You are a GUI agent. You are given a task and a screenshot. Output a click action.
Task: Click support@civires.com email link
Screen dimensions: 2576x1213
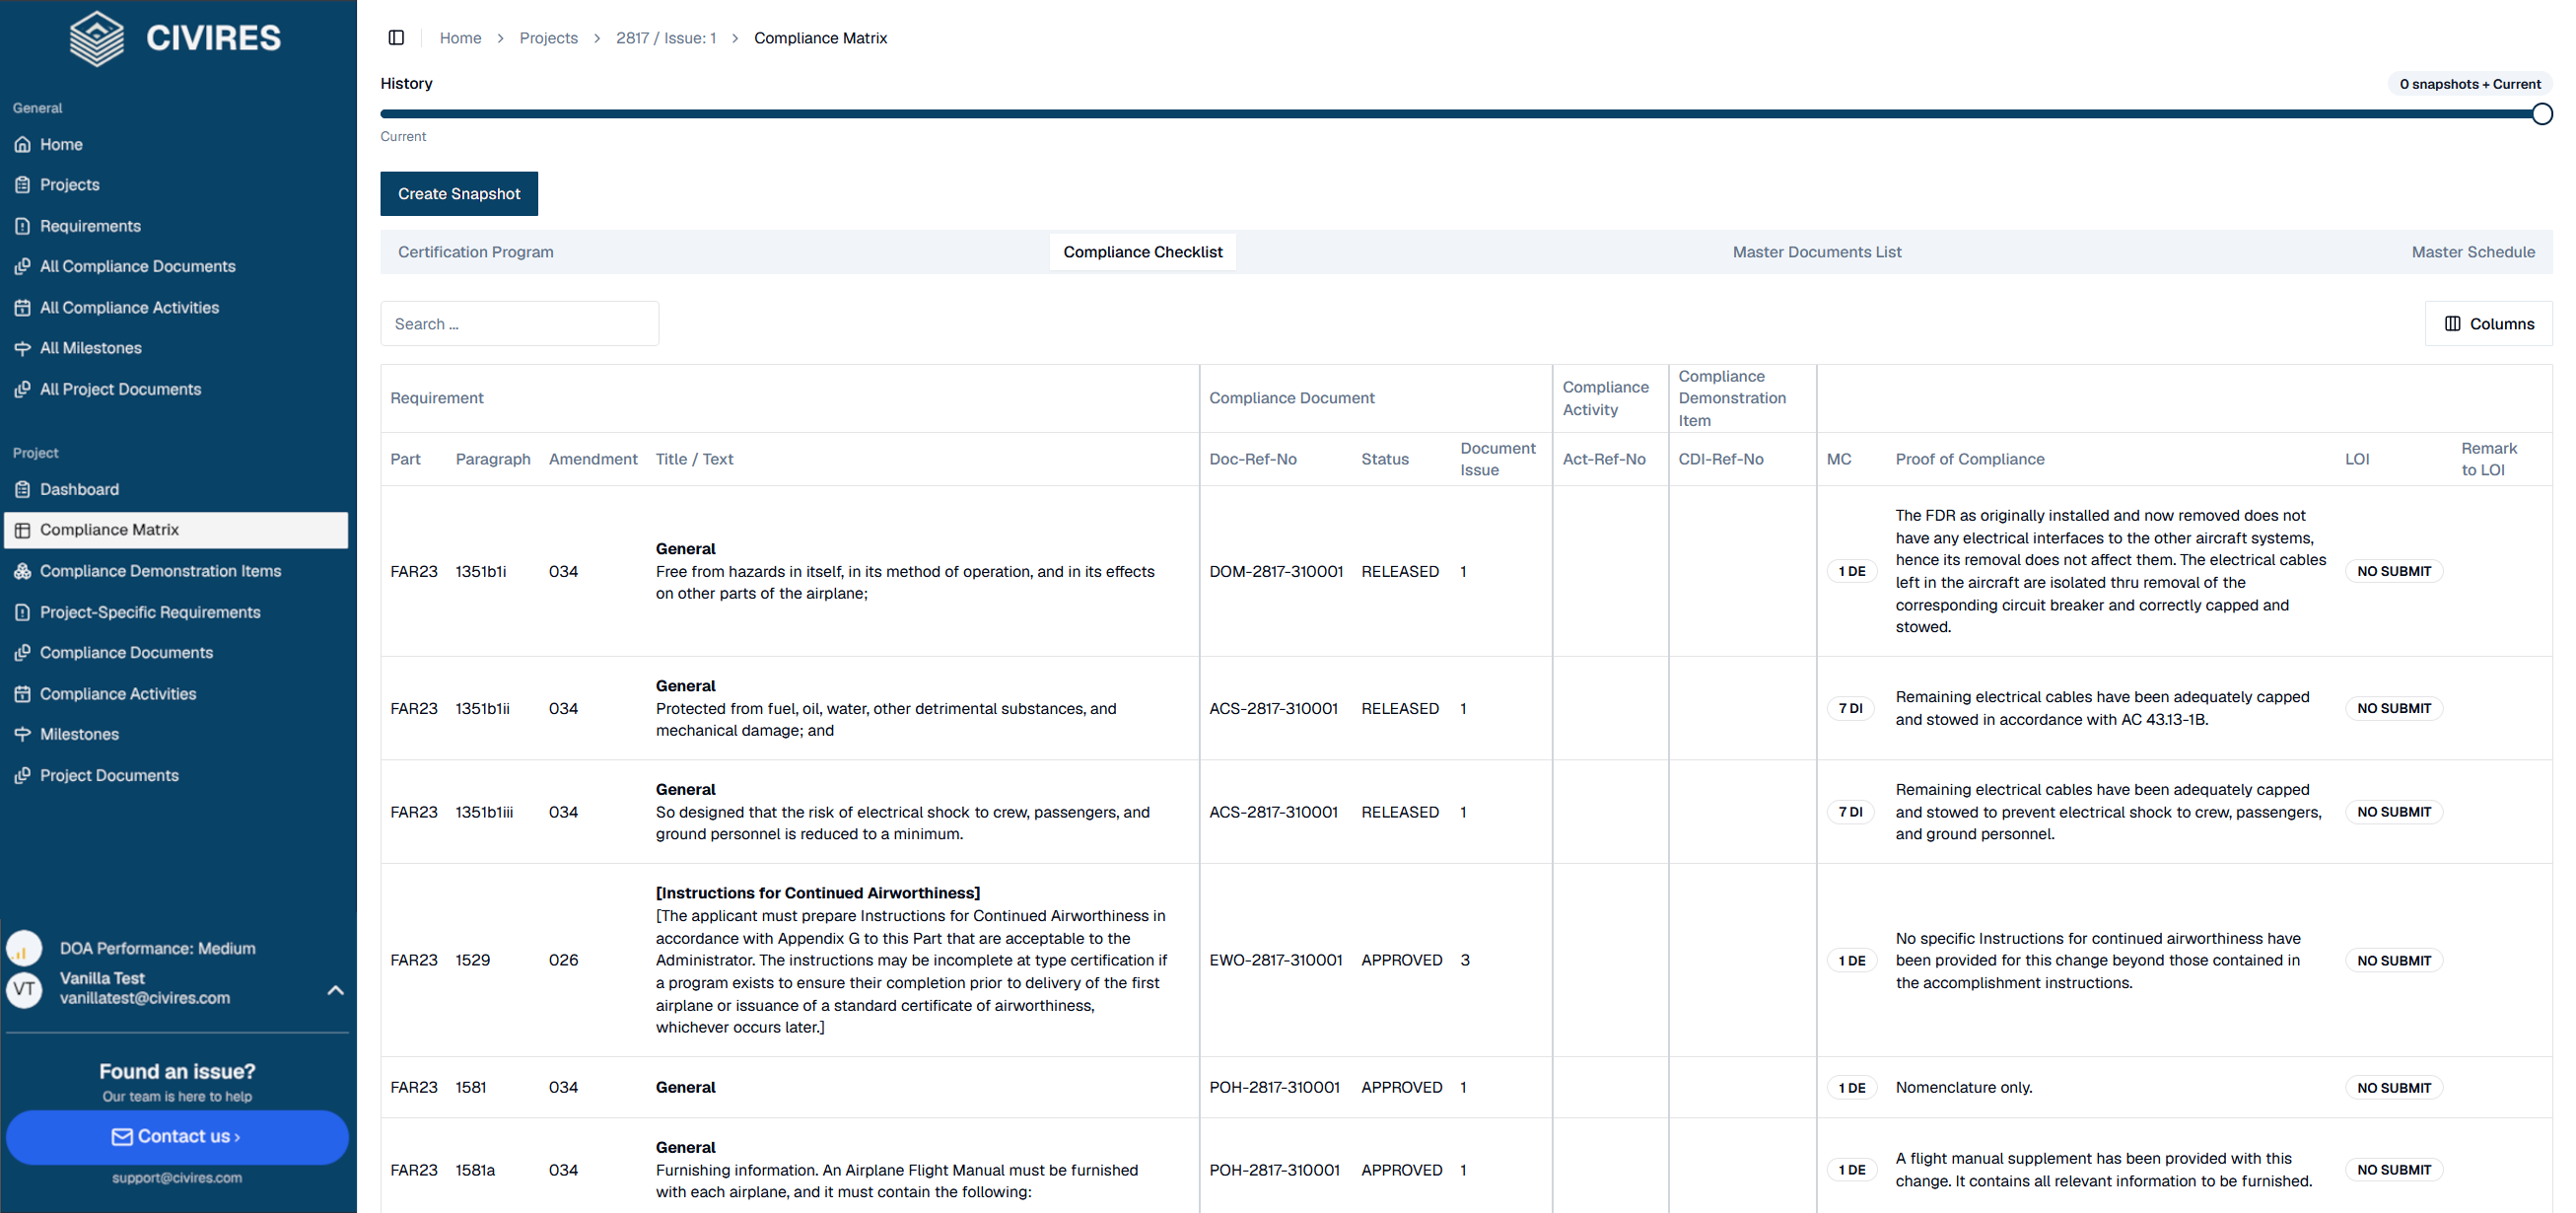[x=177, y=1178]
